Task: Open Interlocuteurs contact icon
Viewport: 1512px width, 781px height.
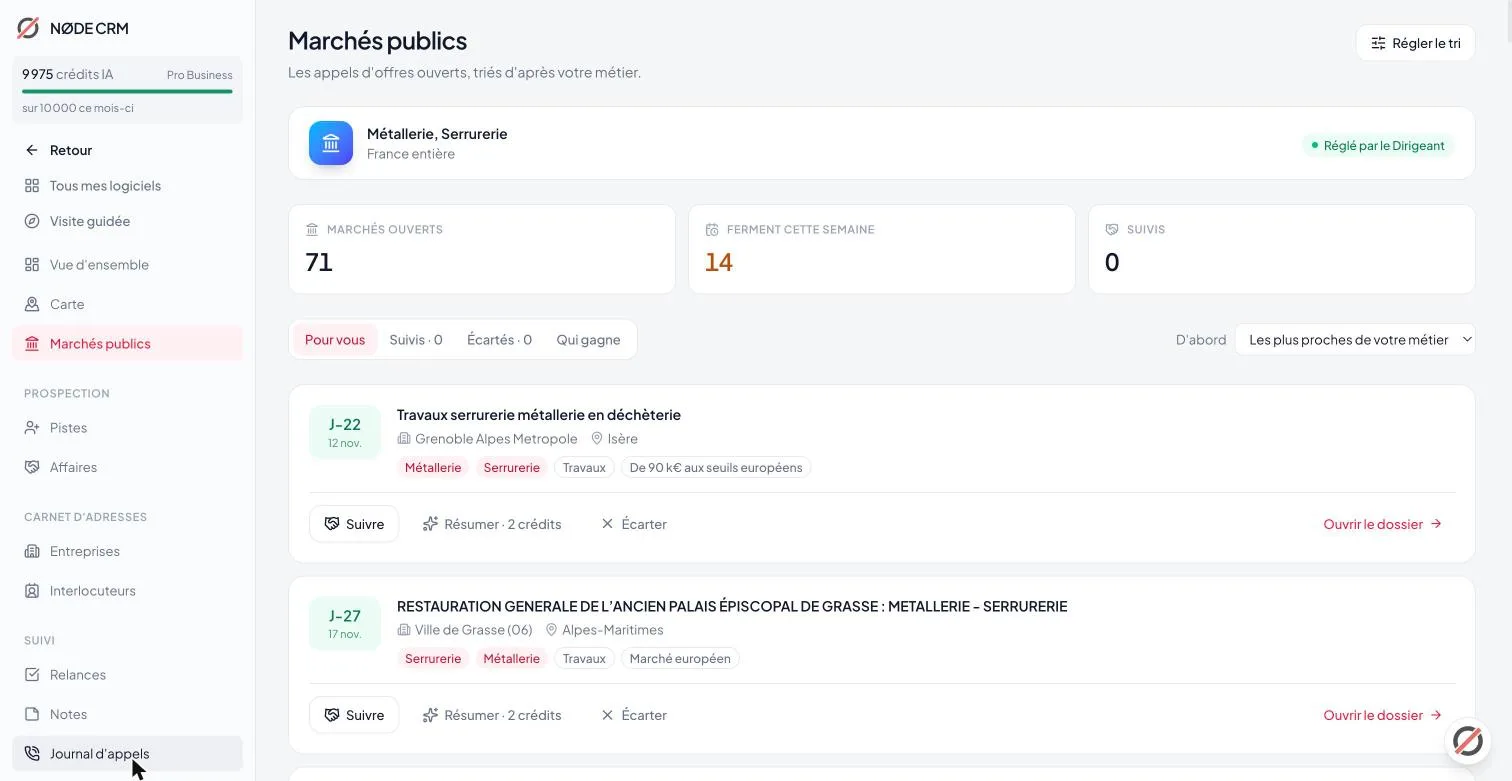Action: [x=32, y=591]
